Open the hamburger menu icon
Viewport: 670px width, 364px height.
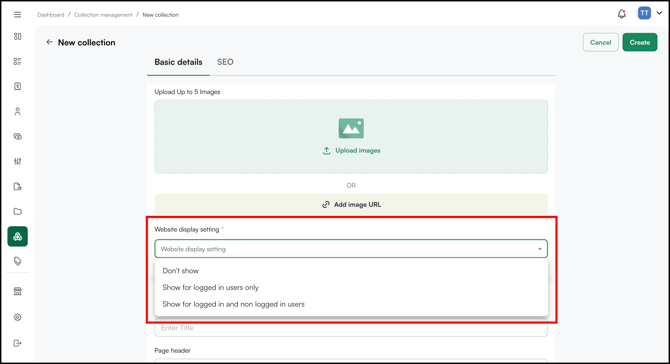click(18, 15)
